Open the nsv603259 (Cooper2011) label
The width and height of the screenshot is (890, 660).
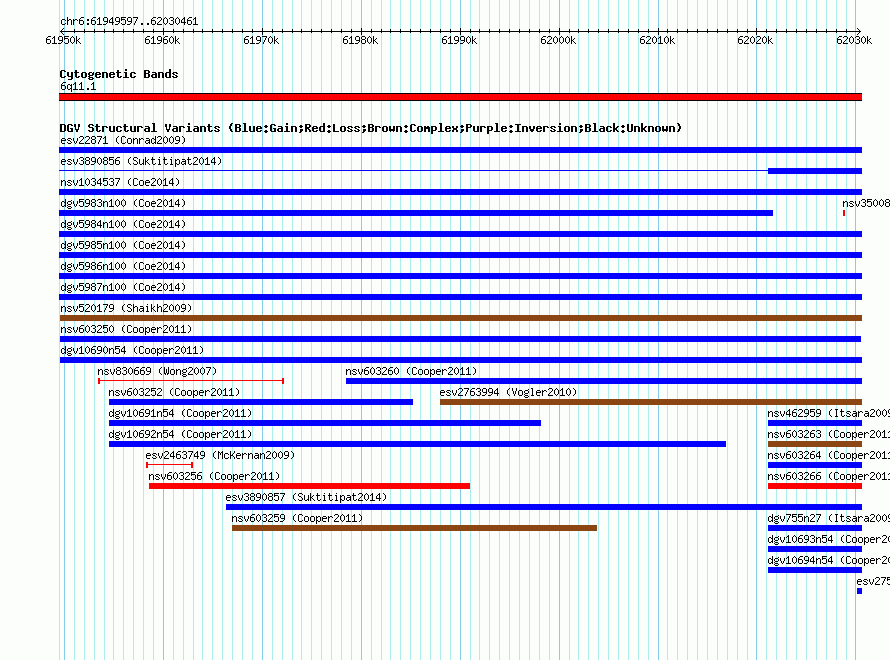(297, 518)
